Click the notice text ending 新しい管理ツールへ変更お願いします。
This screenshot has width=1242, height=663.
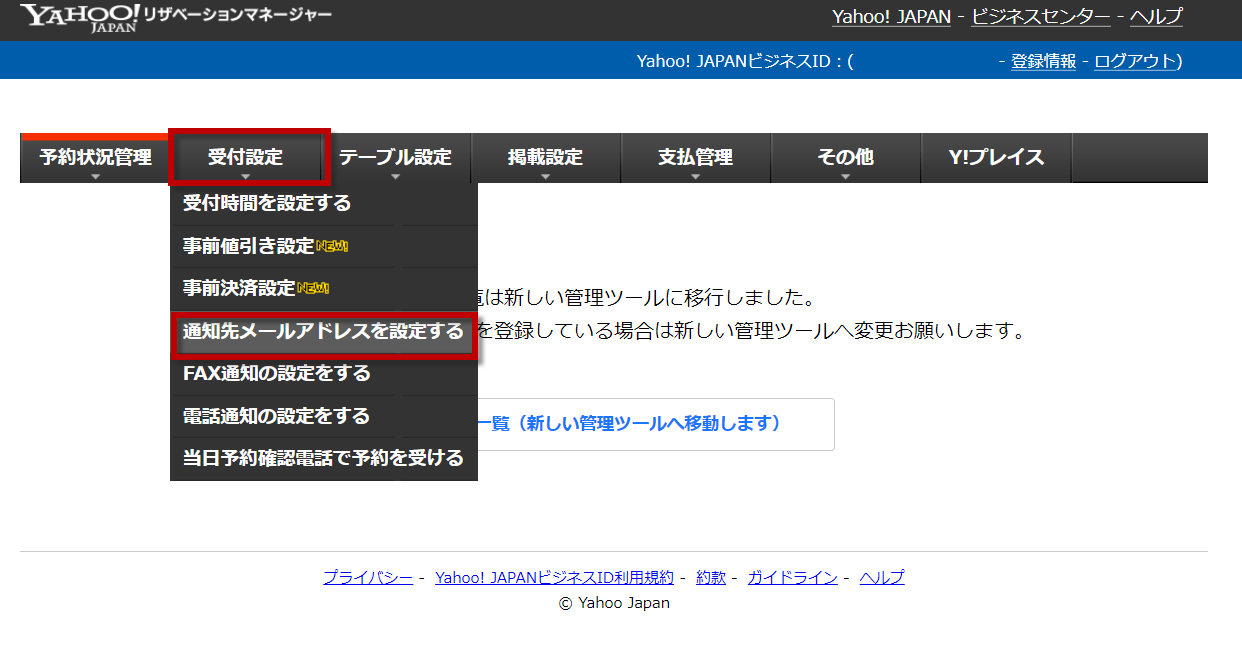(752, 331)
